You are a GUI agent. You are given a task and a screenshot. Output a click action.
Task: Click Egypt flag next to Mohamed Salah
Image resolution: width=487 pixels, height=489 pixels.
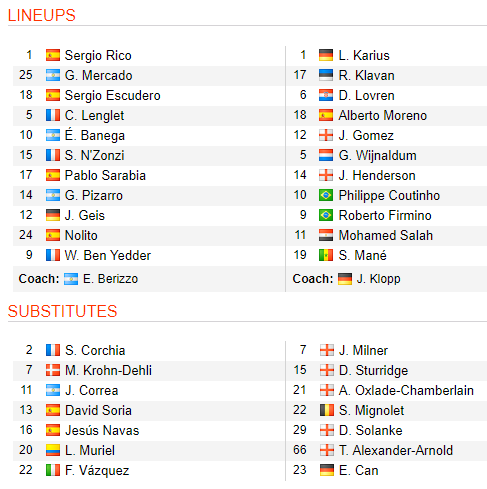[326, 235]
